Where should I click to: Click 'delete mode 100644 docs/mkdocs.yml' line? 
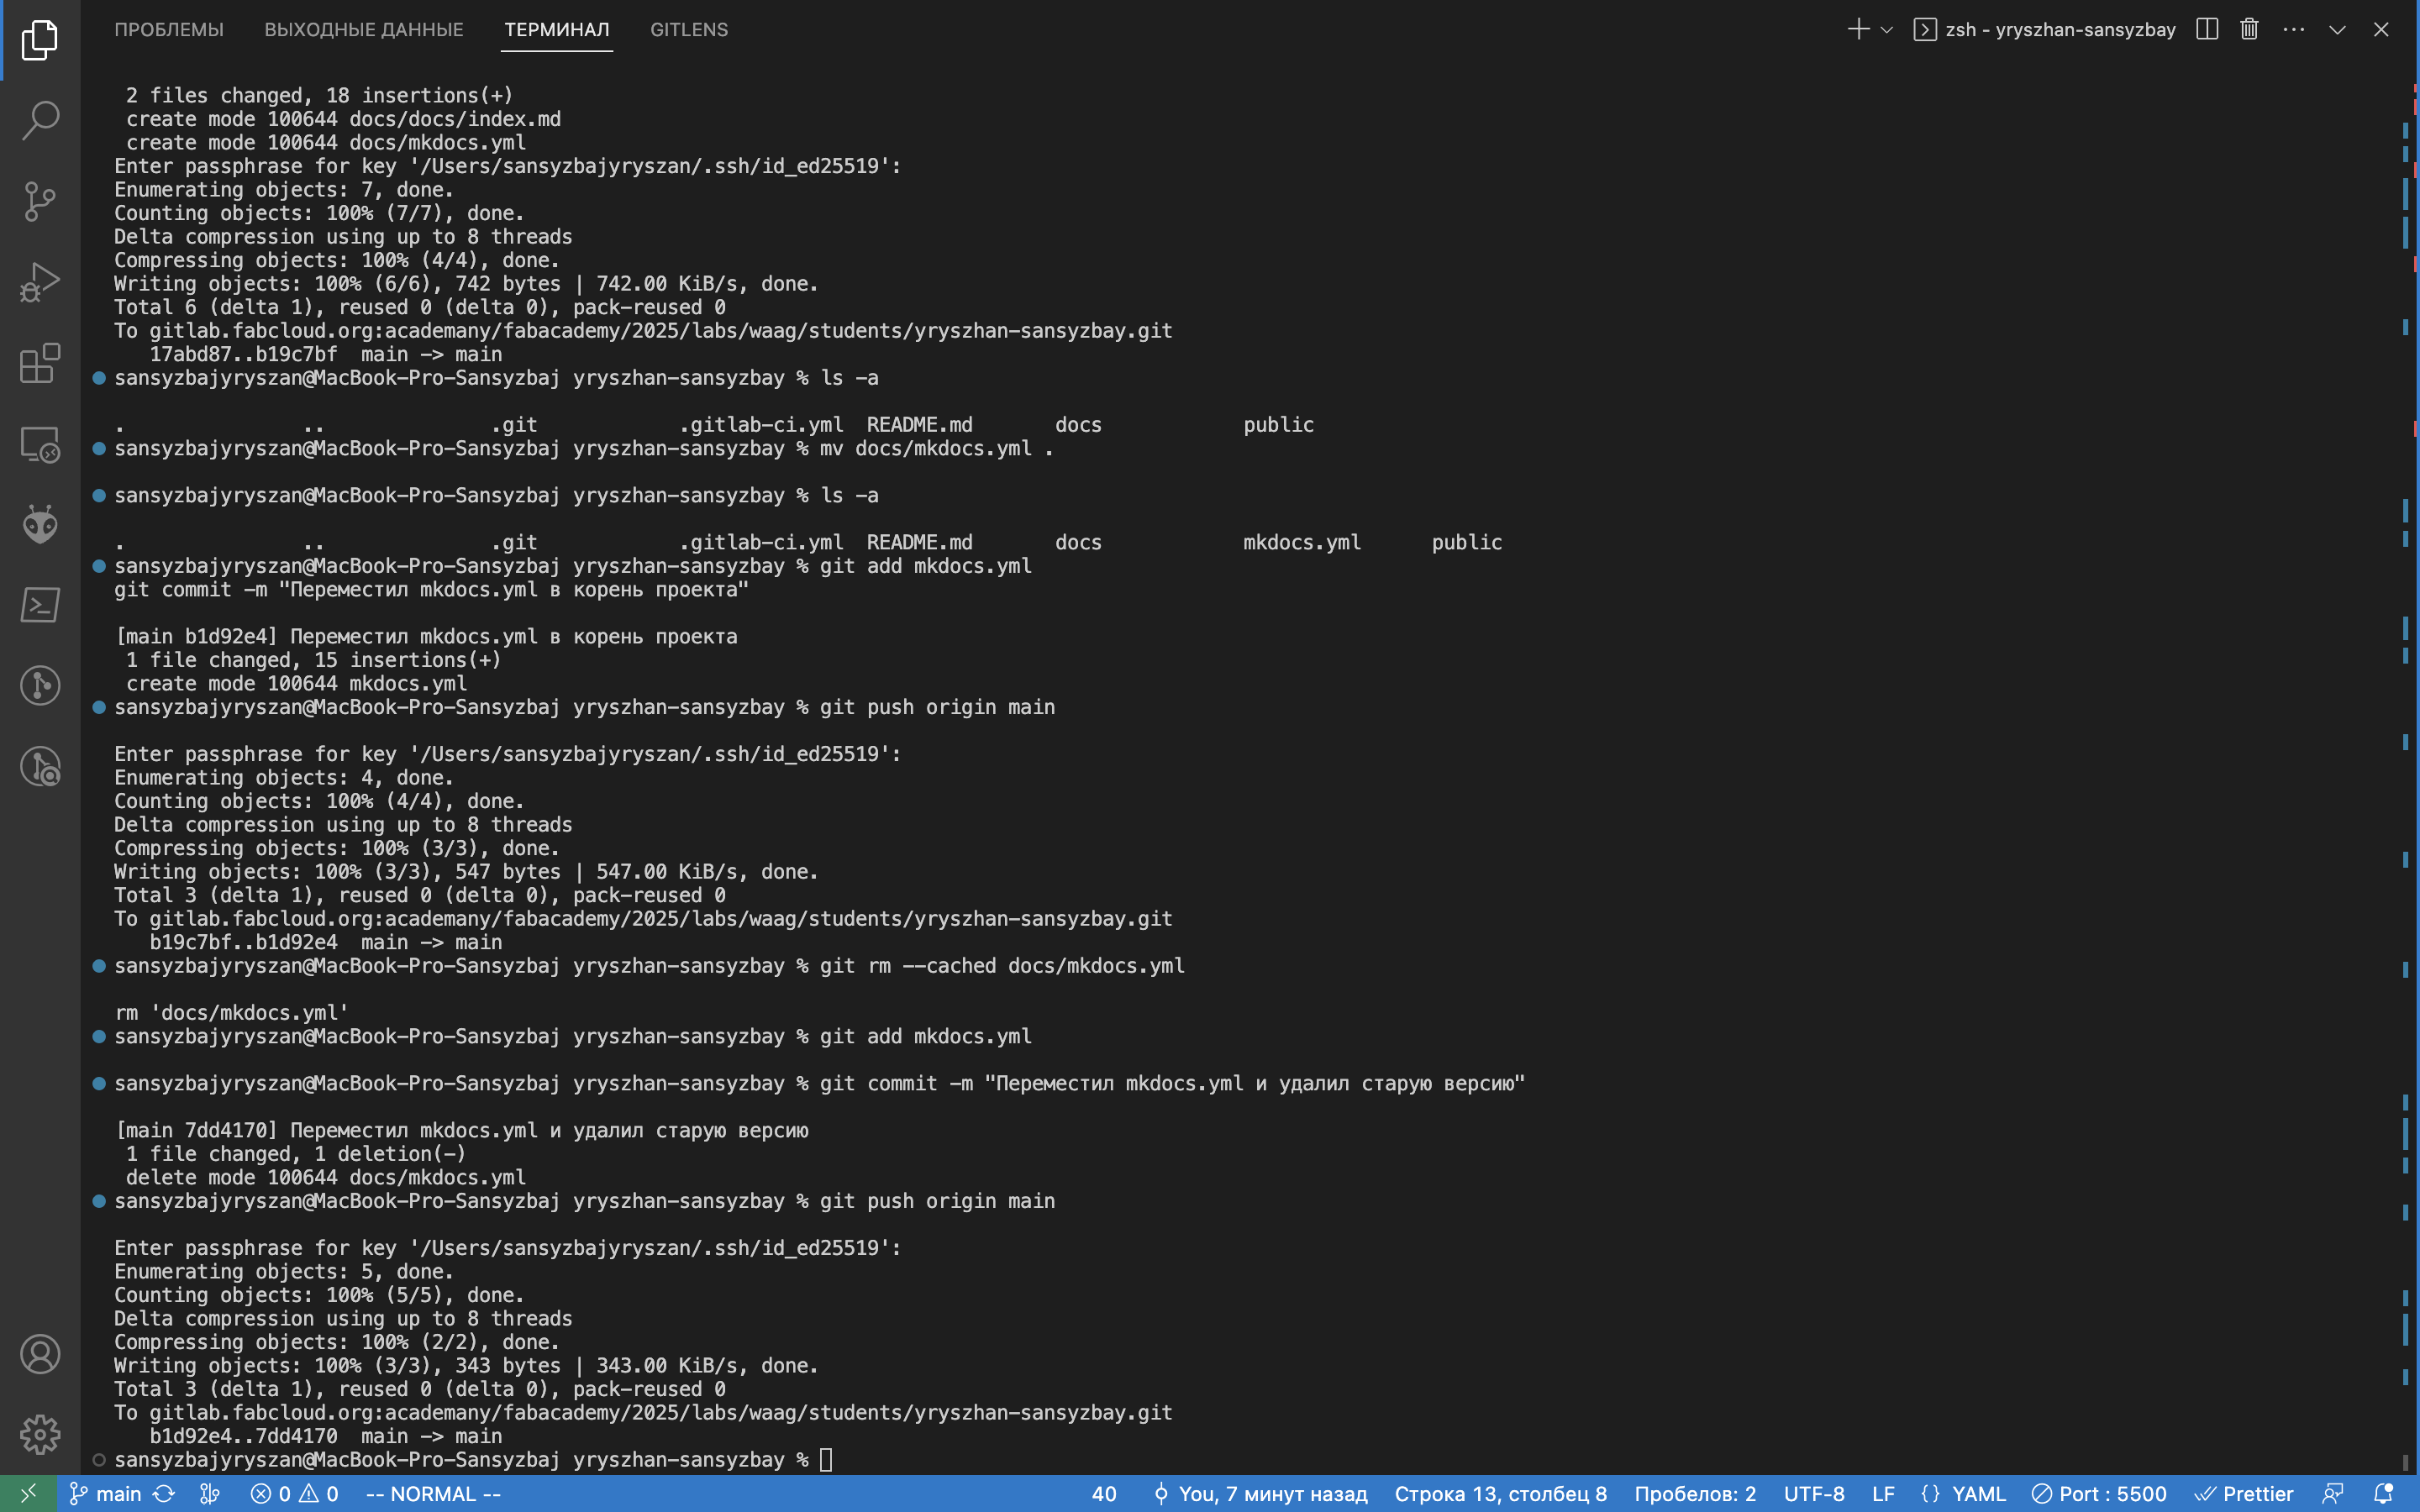[x=326, y=1177]
